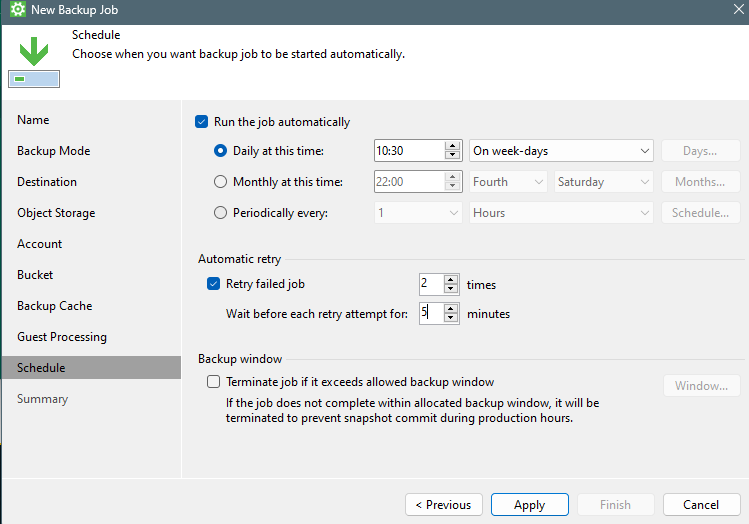The width and height of the screenshot is (749, 524).
Task: Open the Destination step in sidebar
Action: click(x=47, y=182)
